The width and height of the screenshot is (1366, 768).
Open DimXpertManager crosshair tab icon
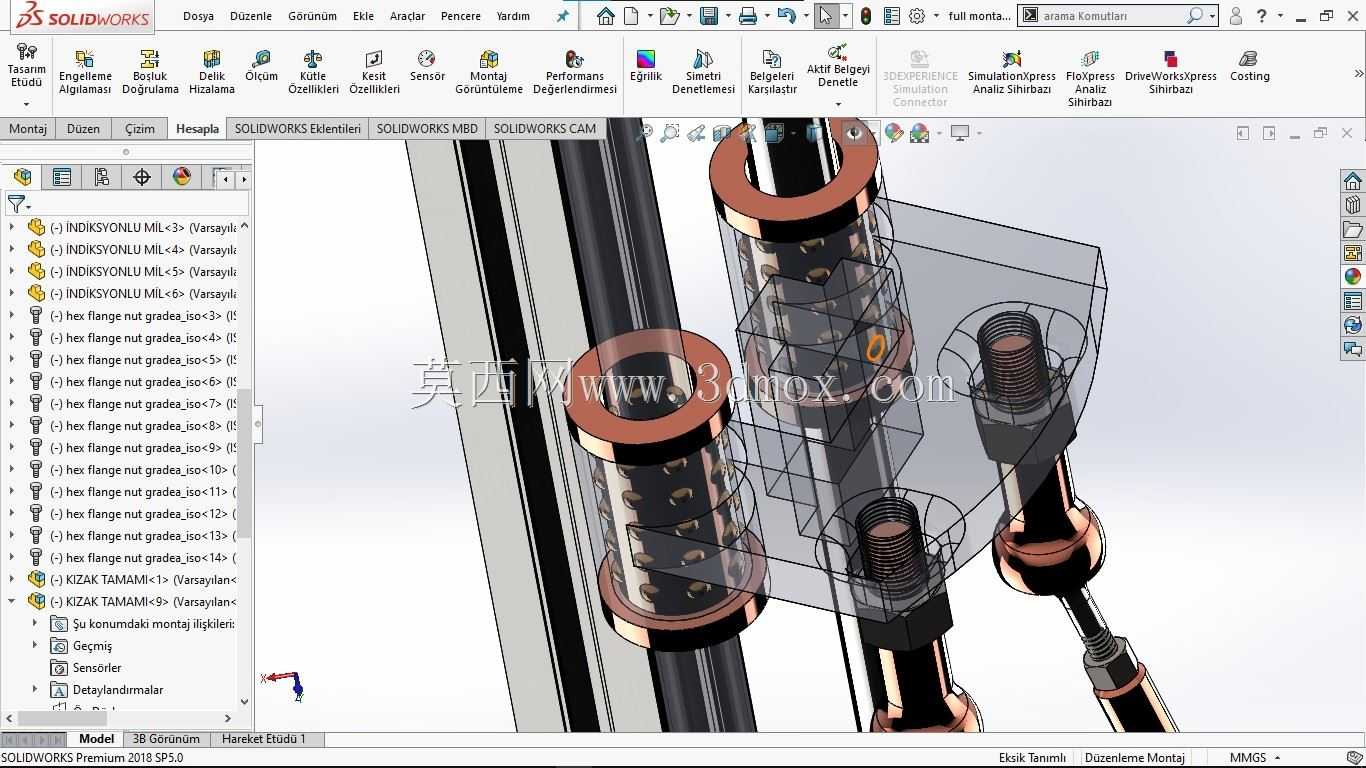click(142, 177)
